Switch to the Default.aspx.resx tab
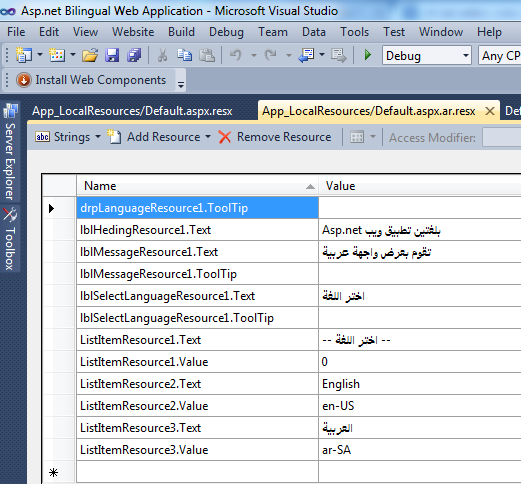 click(x=132, y=111)
